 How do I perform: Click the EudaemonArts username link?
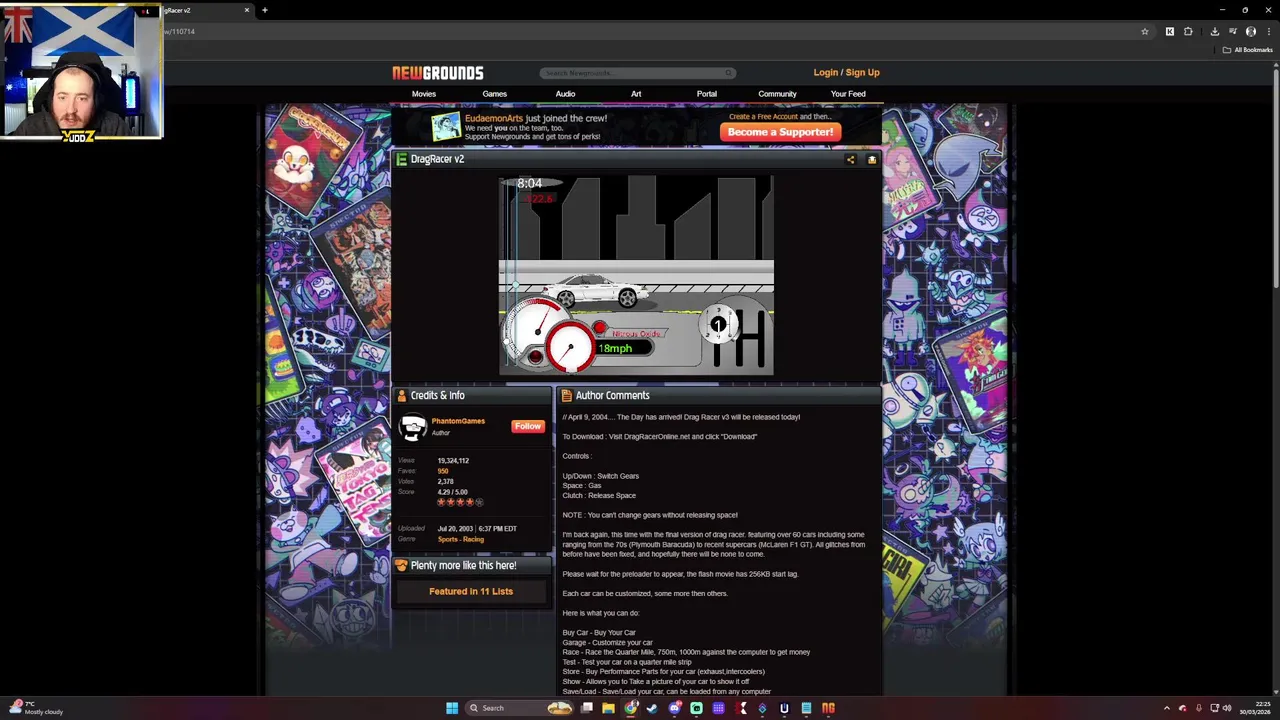(494, 118)
